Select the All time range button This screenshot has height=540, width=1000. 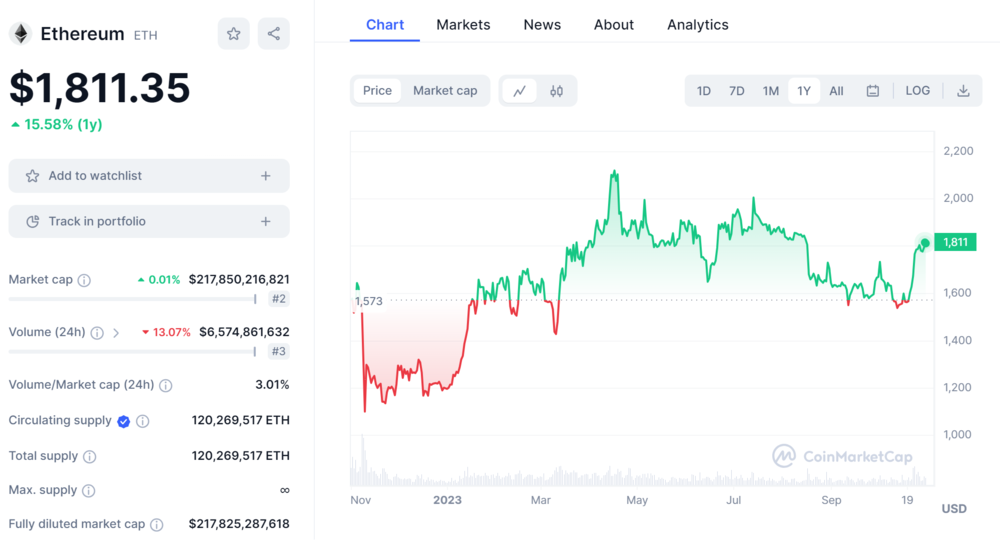[x=836, y=91]
